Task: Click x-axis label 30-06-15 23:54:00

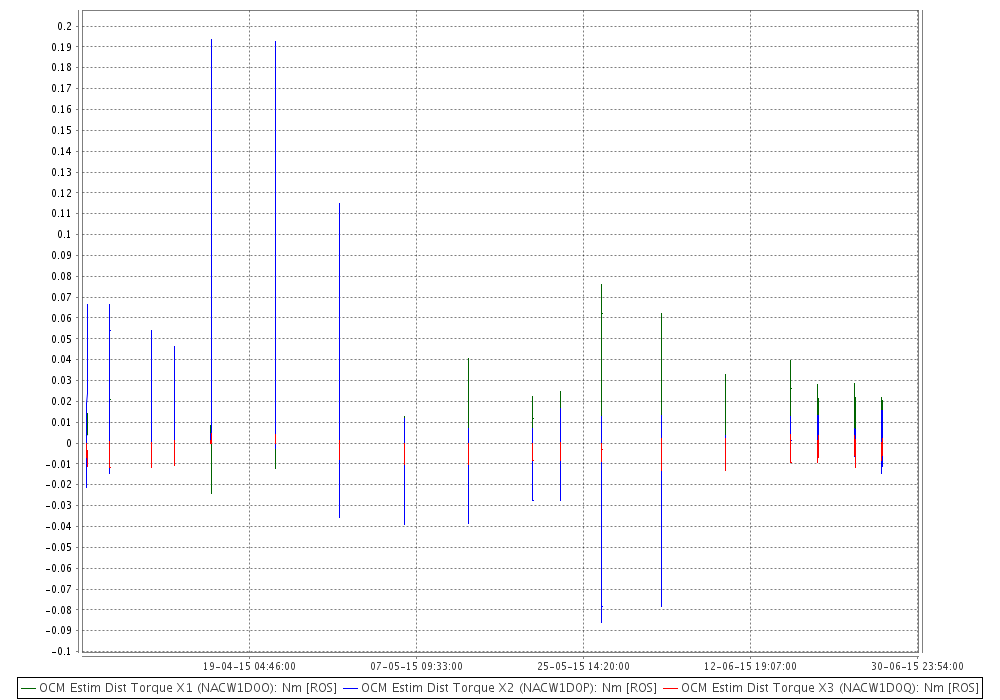Action: click(917, 666)
